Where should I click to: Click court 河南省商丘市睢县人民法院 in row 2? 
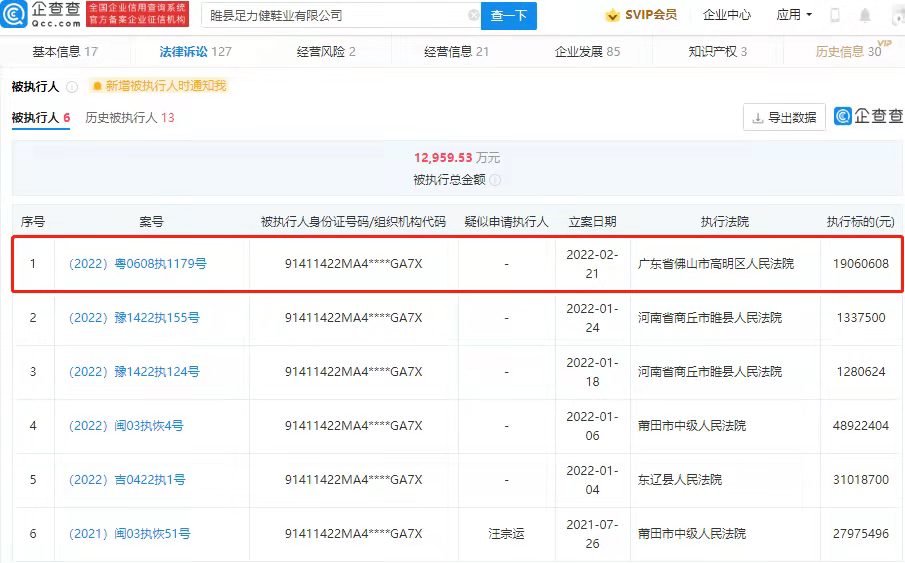[709, 318]
